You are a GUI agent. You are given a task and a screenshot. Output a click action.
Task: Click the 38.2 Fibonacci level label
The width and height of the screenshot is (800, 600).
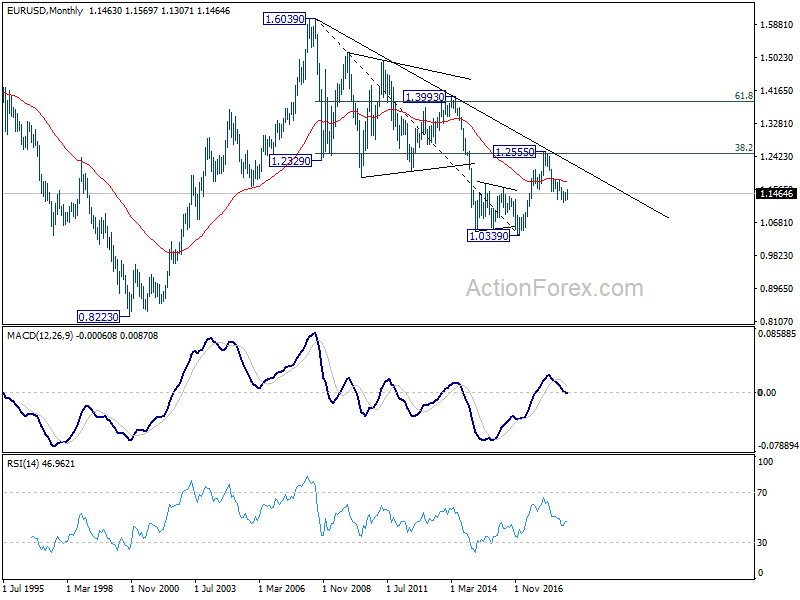coord(743,147)
